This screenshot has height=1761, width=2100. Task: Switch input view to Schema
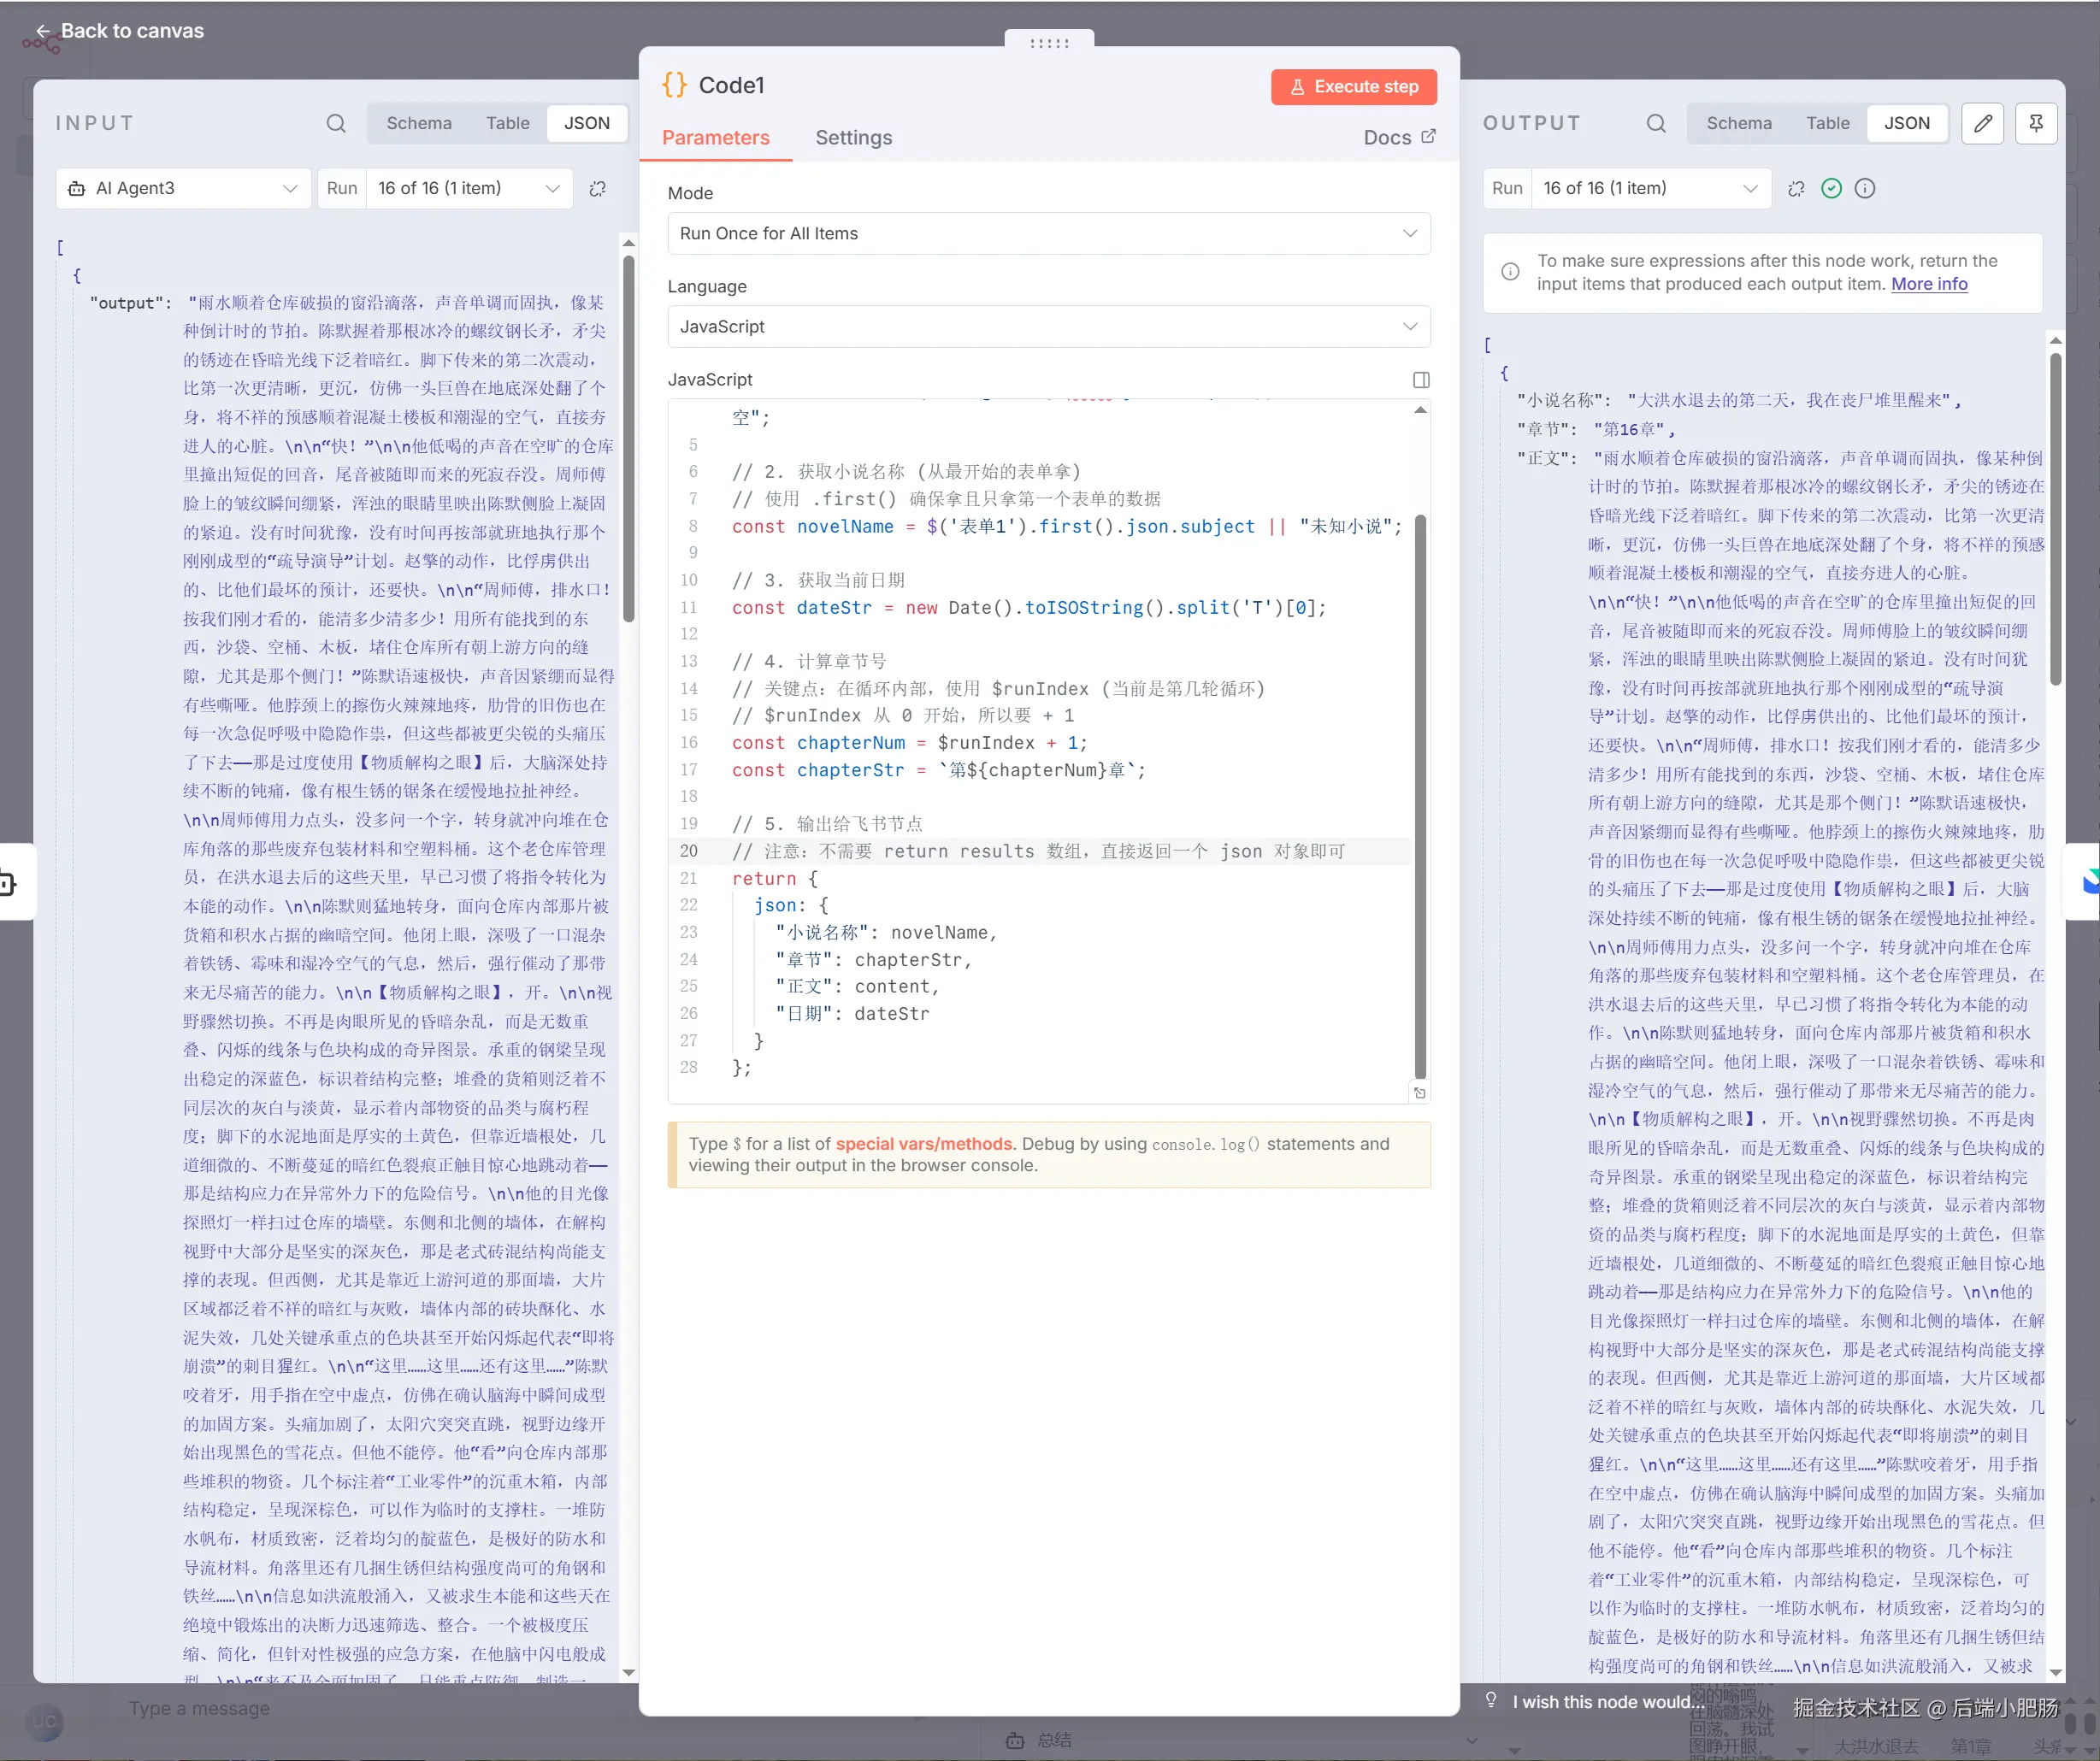[419, 123]
